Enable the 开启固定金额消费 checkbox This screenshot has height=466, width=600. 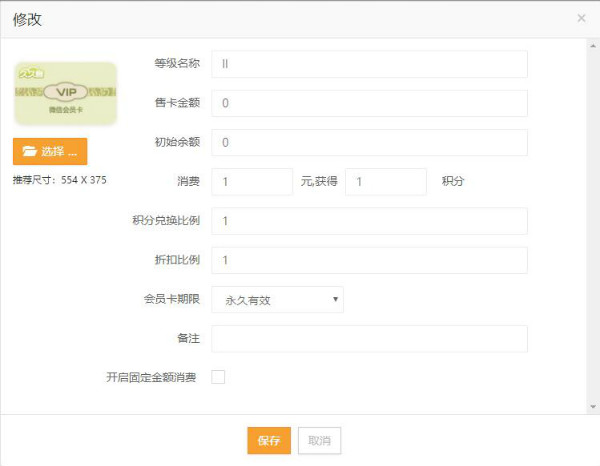click(x=218, y=377)
